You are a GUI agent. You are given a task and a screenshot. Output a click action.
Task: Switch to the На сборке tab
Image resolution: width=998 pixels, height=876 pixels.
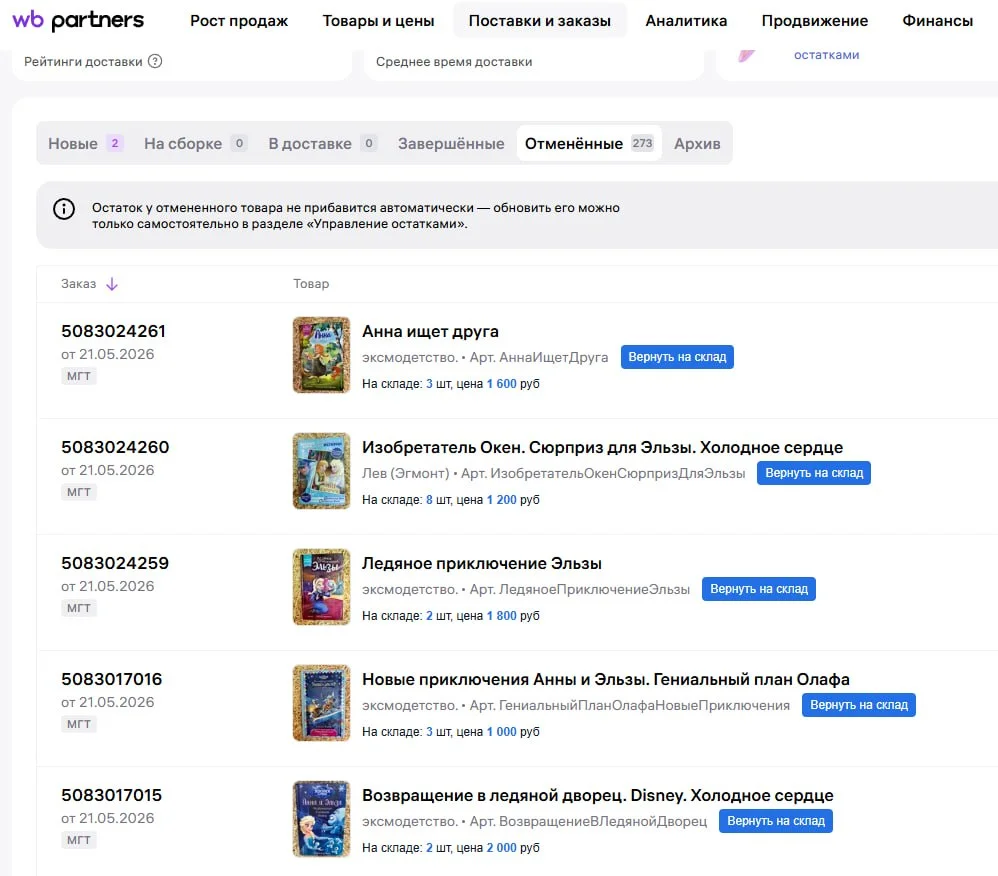pyautogui.click(x=195, y=143)
